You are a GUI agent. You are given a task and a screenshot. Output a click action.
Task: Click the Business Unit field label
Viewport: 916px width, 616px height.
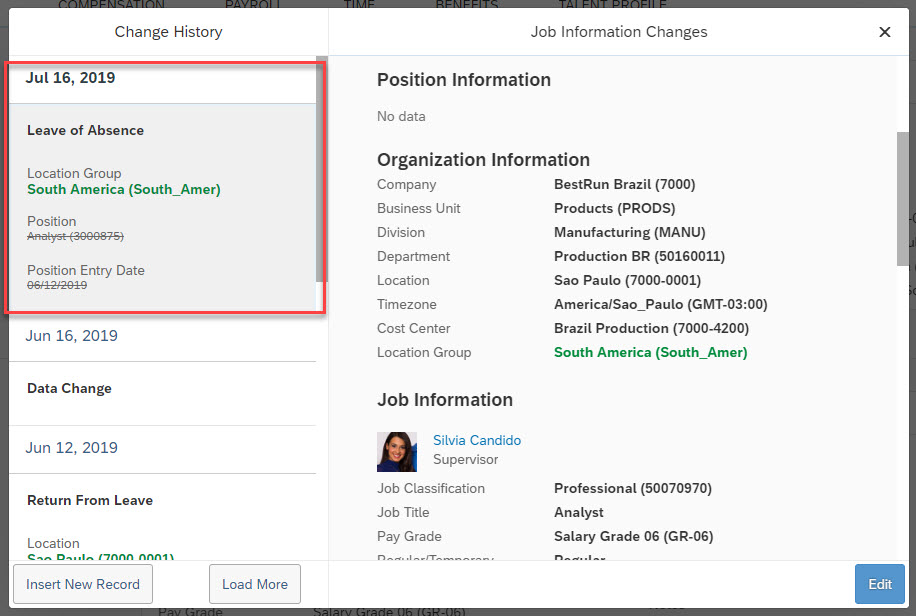[x=419, y=209]
